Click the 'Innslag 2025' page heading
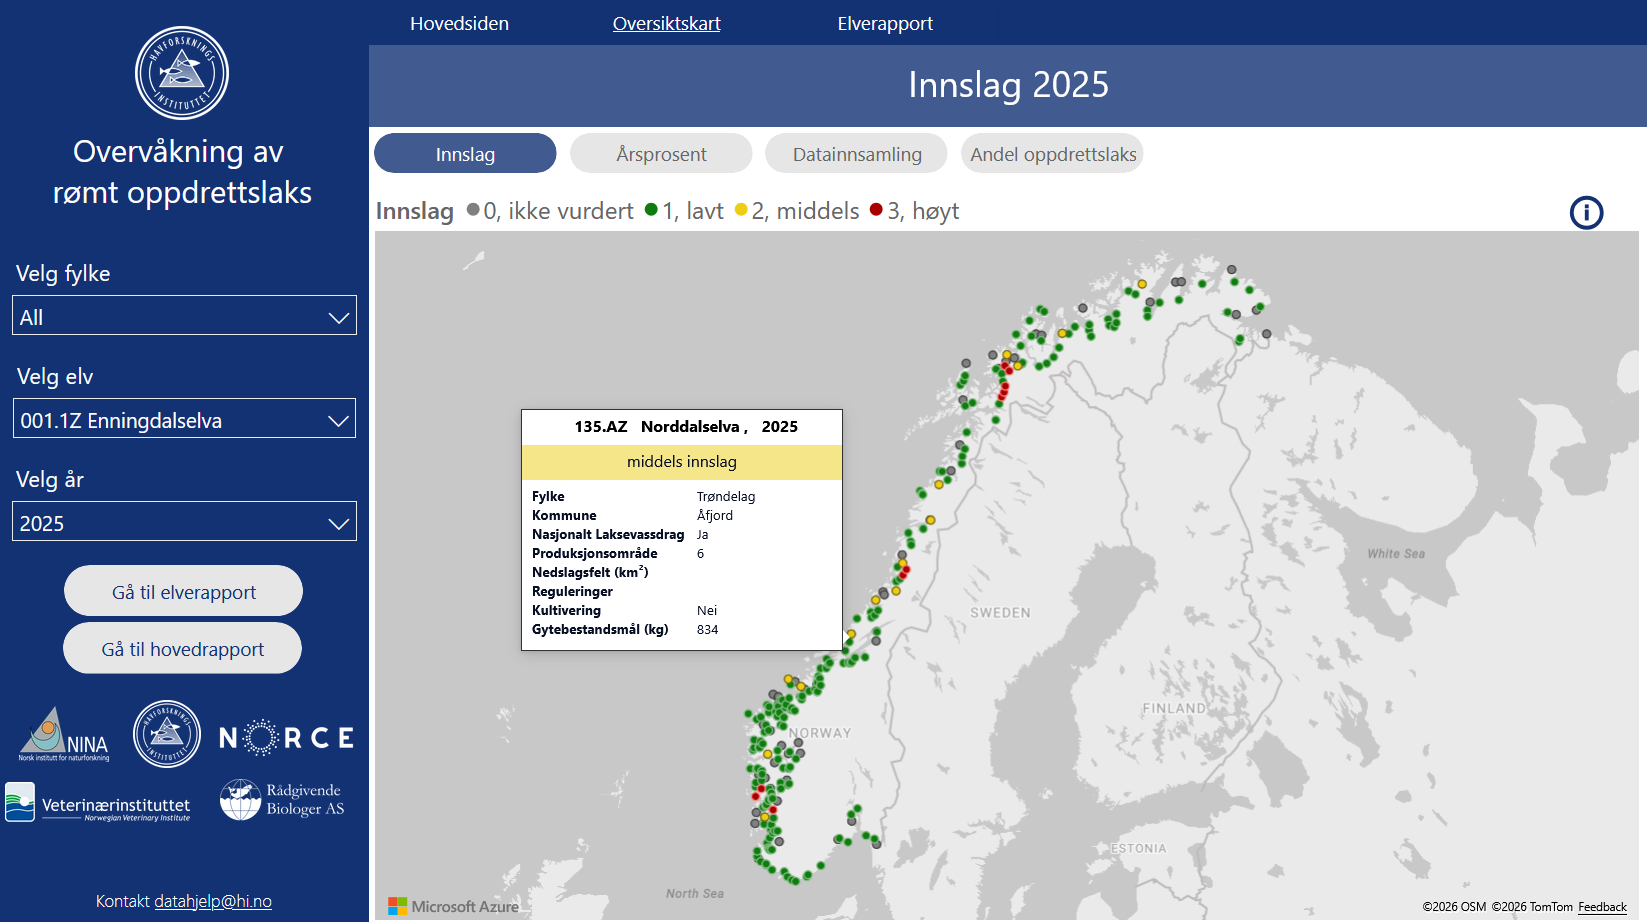 pyautogui.click(x=1008, y=85)
